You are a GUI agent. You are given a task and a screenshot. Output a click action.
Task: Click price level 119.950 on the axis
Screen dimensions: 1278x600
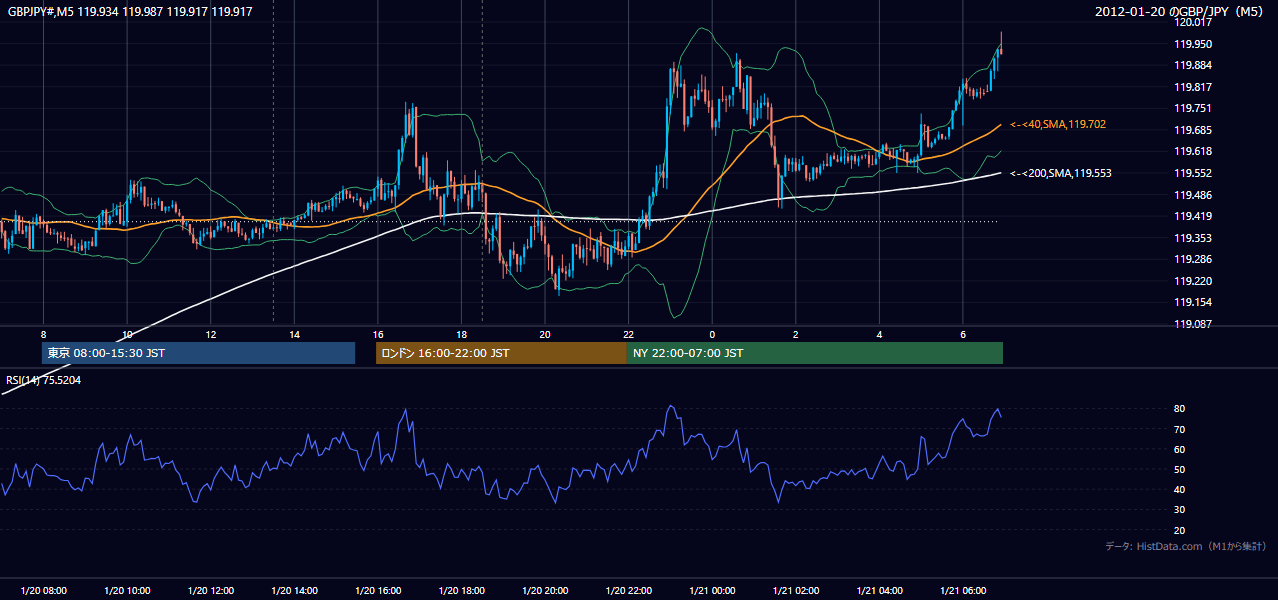[x=1192, y=44]
